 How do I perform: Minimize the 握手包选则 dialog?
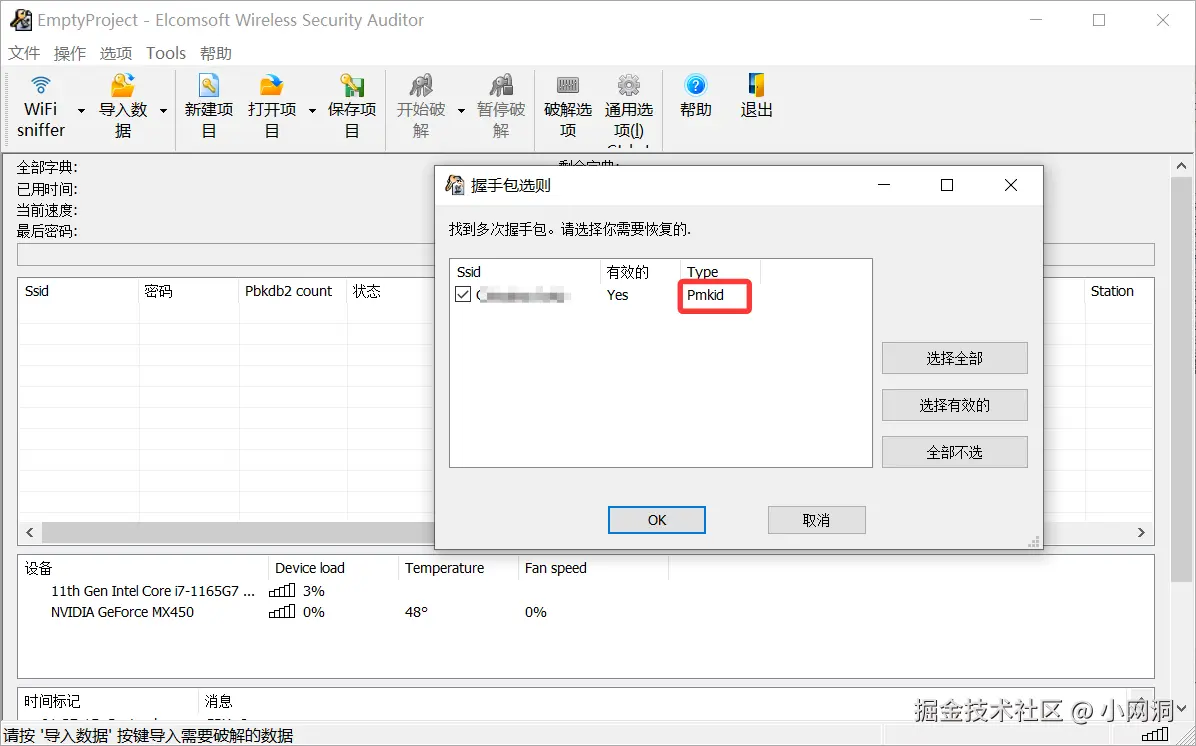point(884,185)
